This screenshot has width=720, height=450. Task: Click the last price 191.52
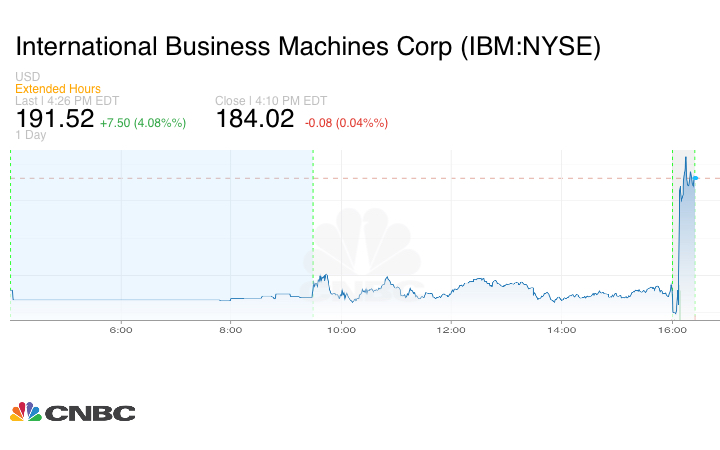pos(54,120)
